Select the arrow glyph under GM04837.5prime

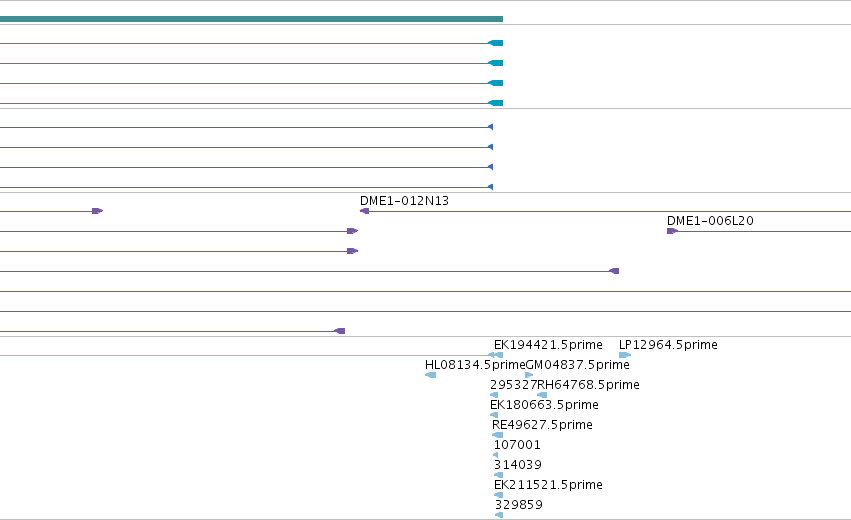[x=529, y=375]
